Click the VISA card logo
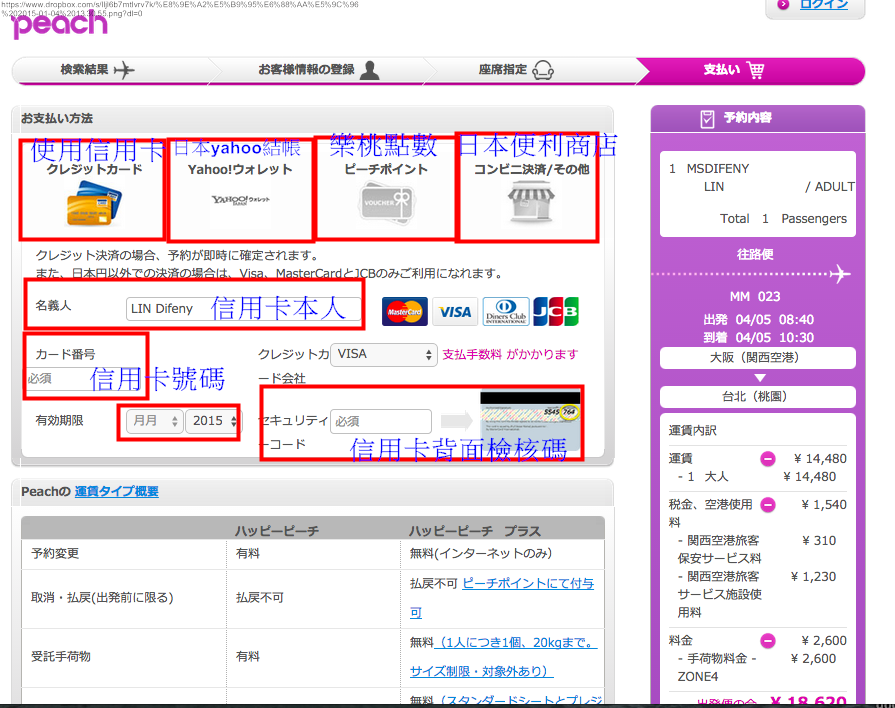The width and height of the screenshot is (895, 708). pyautogui.click(x=455, y=311)
